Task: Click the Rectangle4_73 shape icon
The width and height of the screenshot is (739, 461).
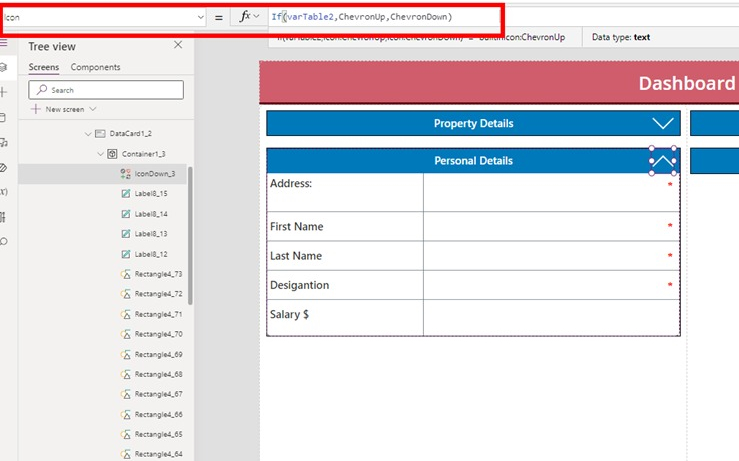Action: point(125,274)
